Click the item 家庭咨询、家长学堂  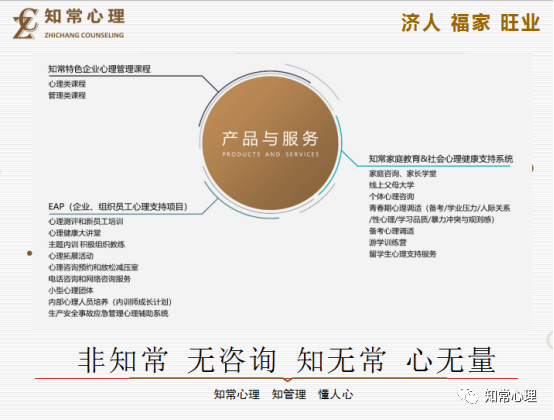click(402, 173)
